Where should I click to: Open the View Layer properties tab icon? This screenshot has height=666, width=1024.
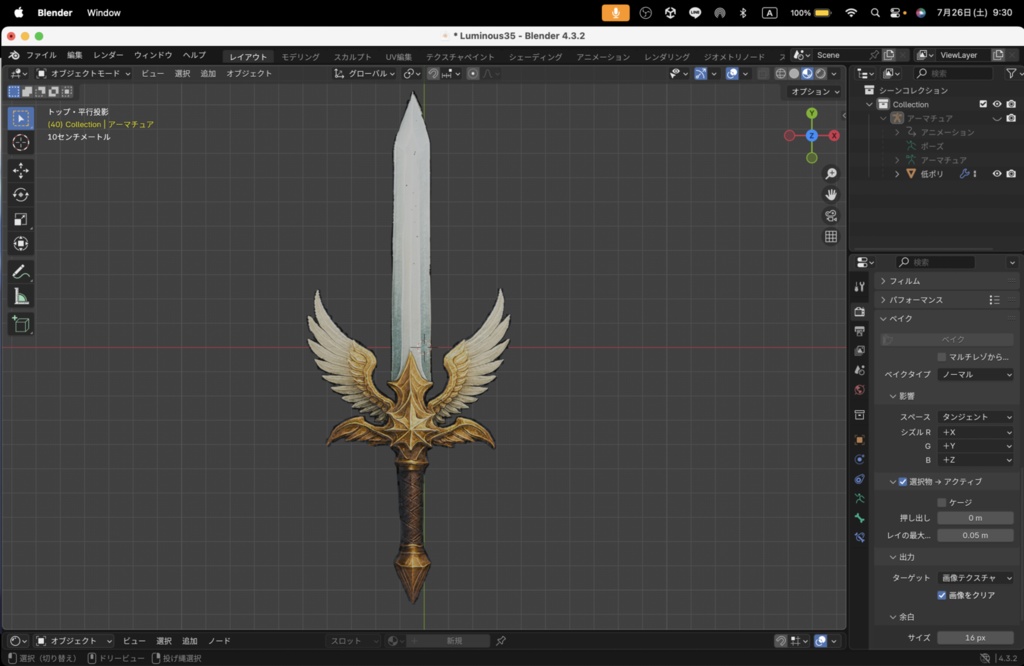(859, 351)
